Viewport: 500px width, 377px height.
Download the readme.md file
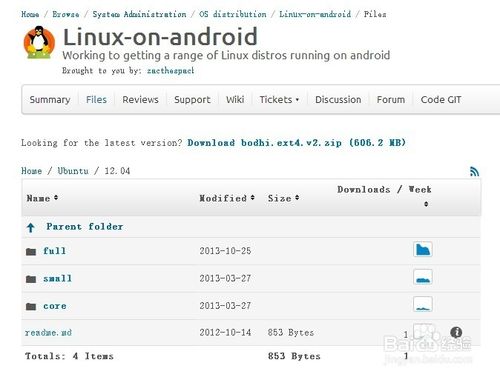pos(48,332)
